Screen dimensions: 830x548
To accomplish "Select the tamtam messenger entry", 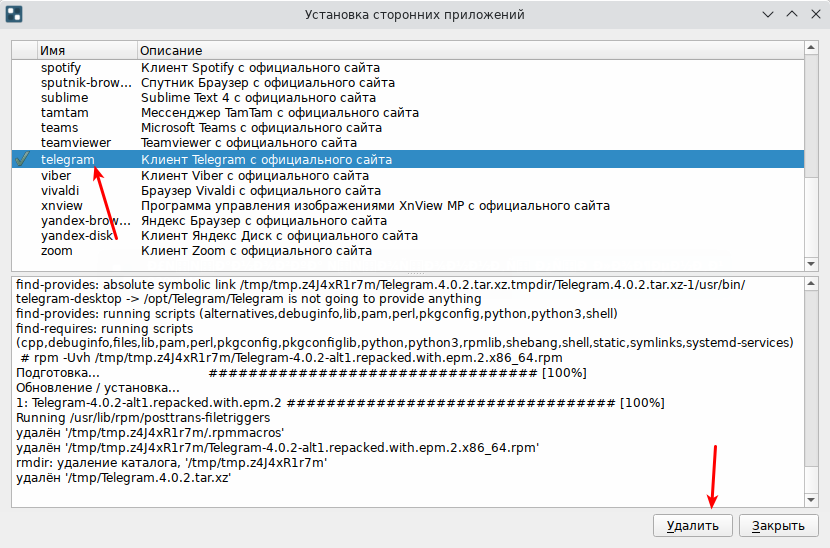I will pos(408,113).
